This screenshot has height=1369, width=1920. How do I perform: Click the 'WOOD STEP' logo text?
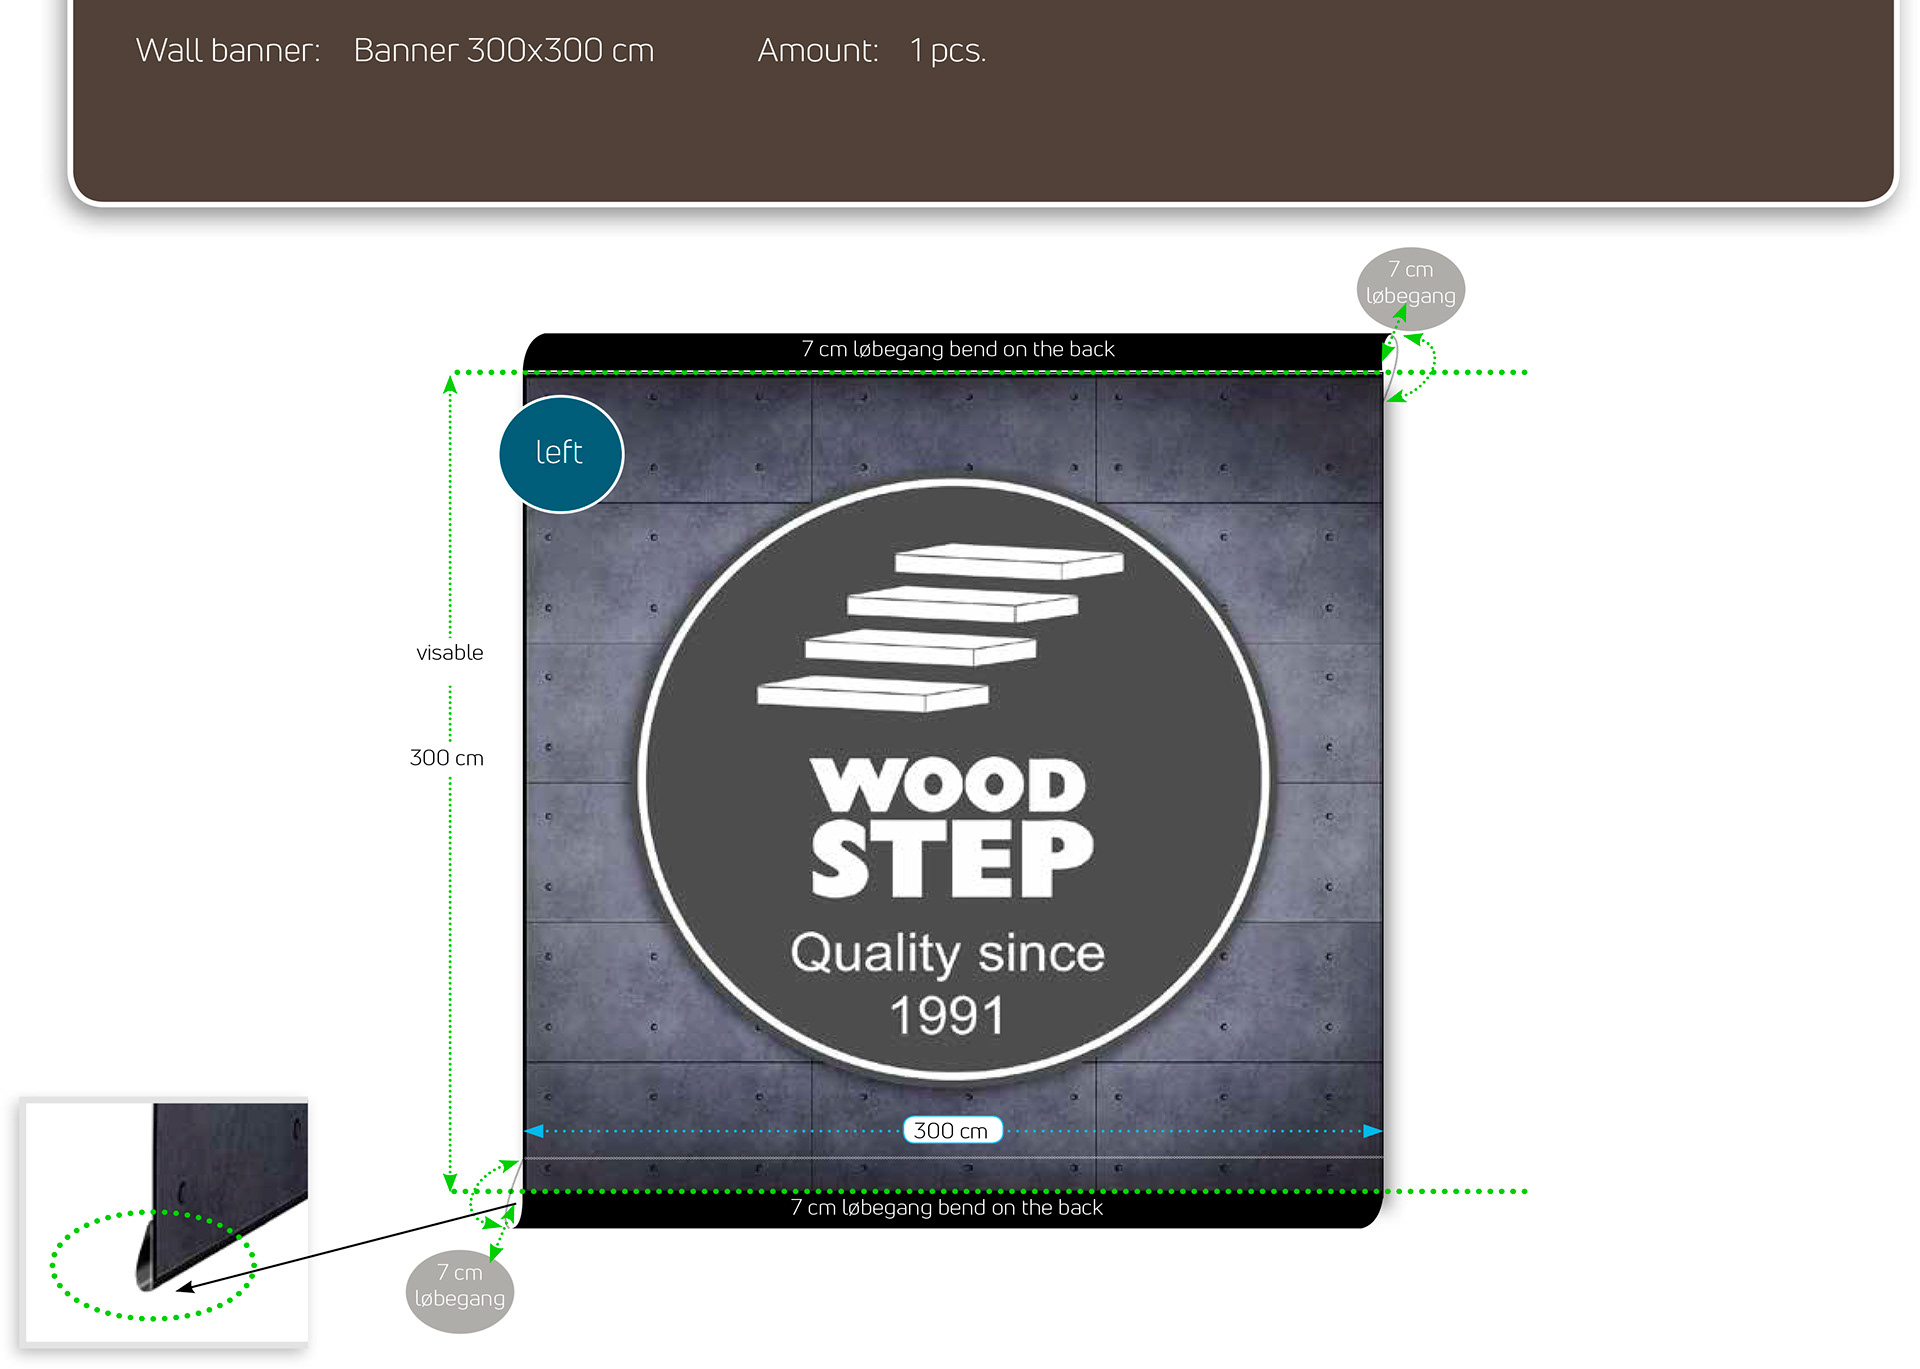click(950, 828)
